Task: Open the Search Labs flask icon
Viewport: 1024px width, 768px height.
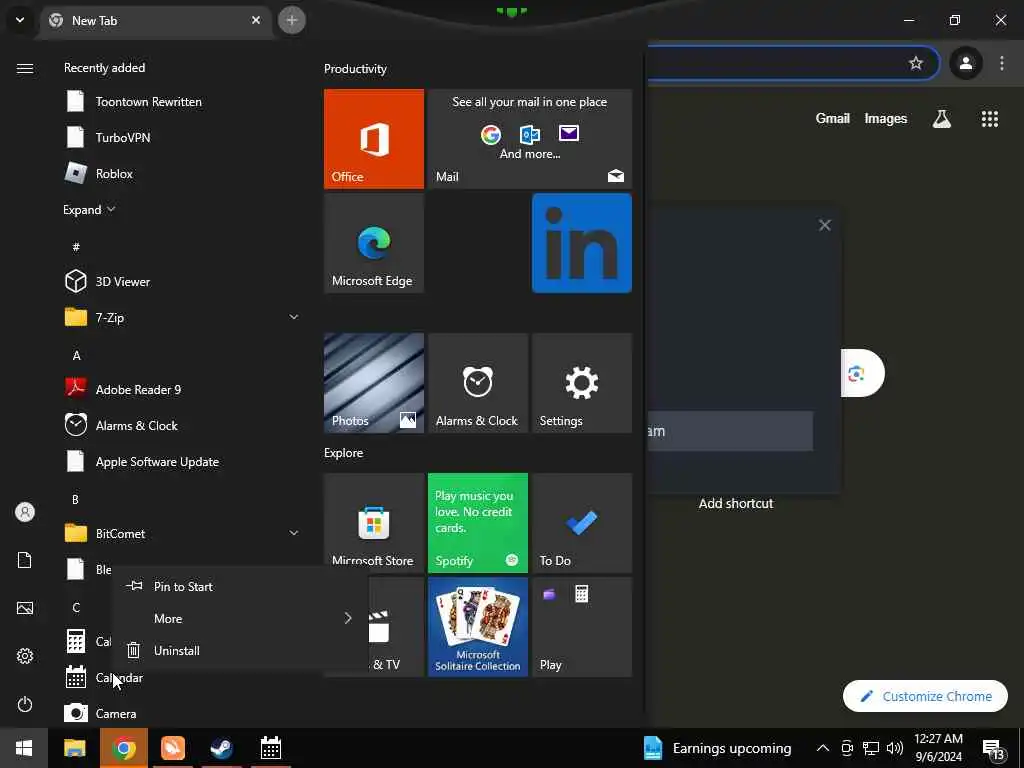Action: (941, 119)
